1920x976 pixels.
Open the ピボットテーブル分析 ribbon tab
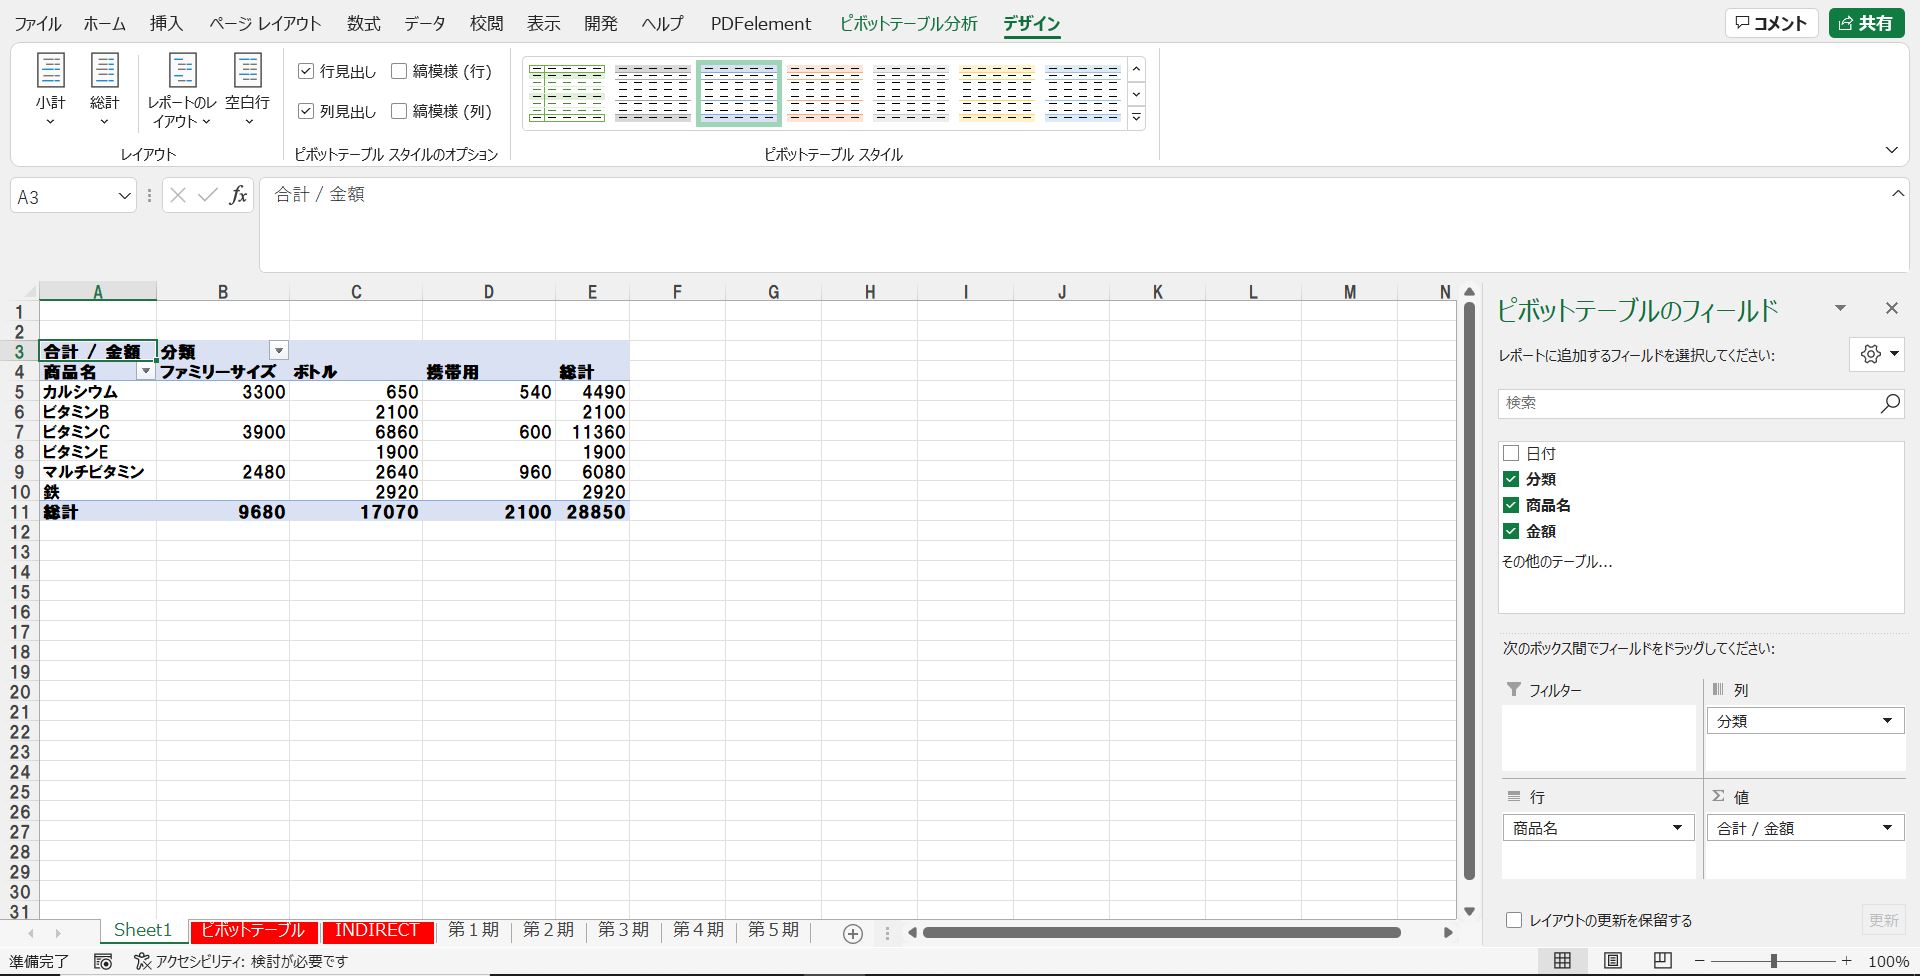pos(908,24)
